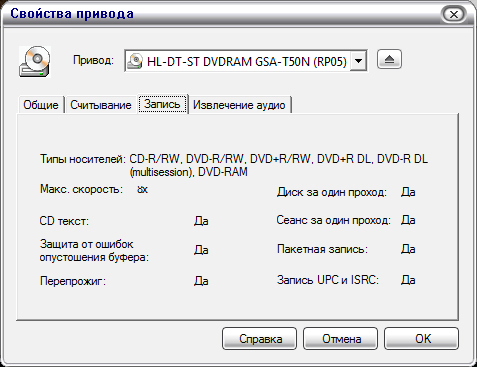The height and width of the screenshot is (367, 477).
Task: Go to the Извлечение аудио tab
Action: 239,105
